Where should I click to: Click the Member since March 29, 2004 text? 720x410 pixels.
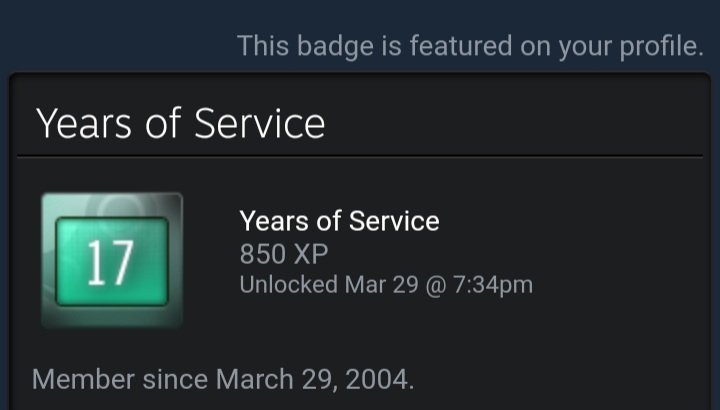click(x=222, y=380)
